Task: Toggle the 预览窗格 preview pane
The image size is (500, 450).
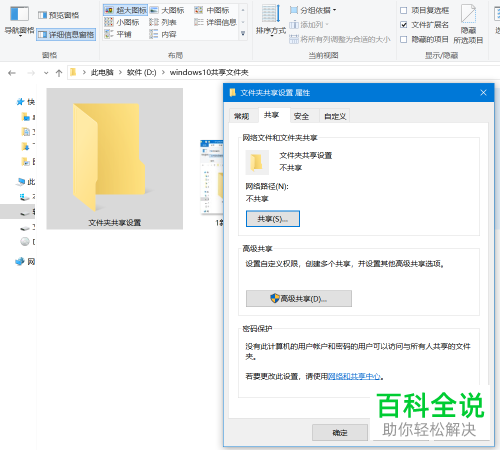Action: 58,15
